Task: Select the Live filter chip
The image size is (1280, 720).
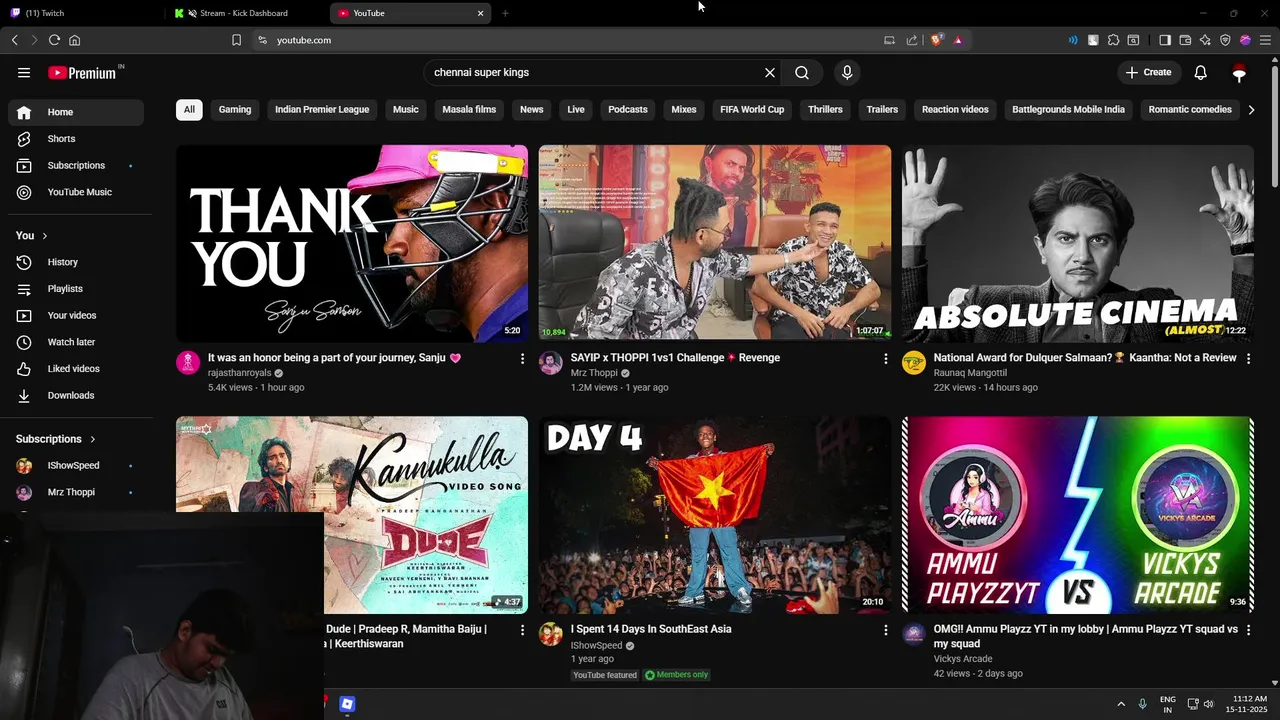Action: pyautogui.click(x=576, y=110)
